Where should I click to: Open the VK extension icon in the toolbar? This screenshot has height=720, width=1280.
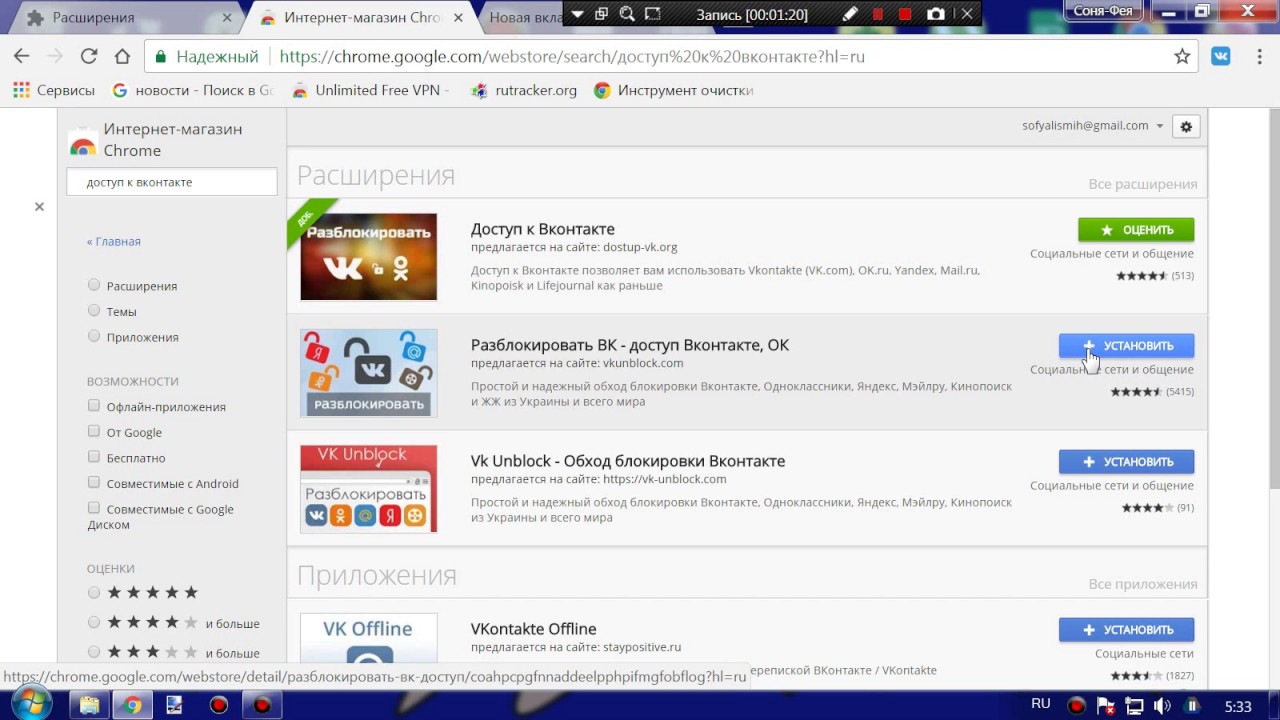click(x=1221, y=57)
